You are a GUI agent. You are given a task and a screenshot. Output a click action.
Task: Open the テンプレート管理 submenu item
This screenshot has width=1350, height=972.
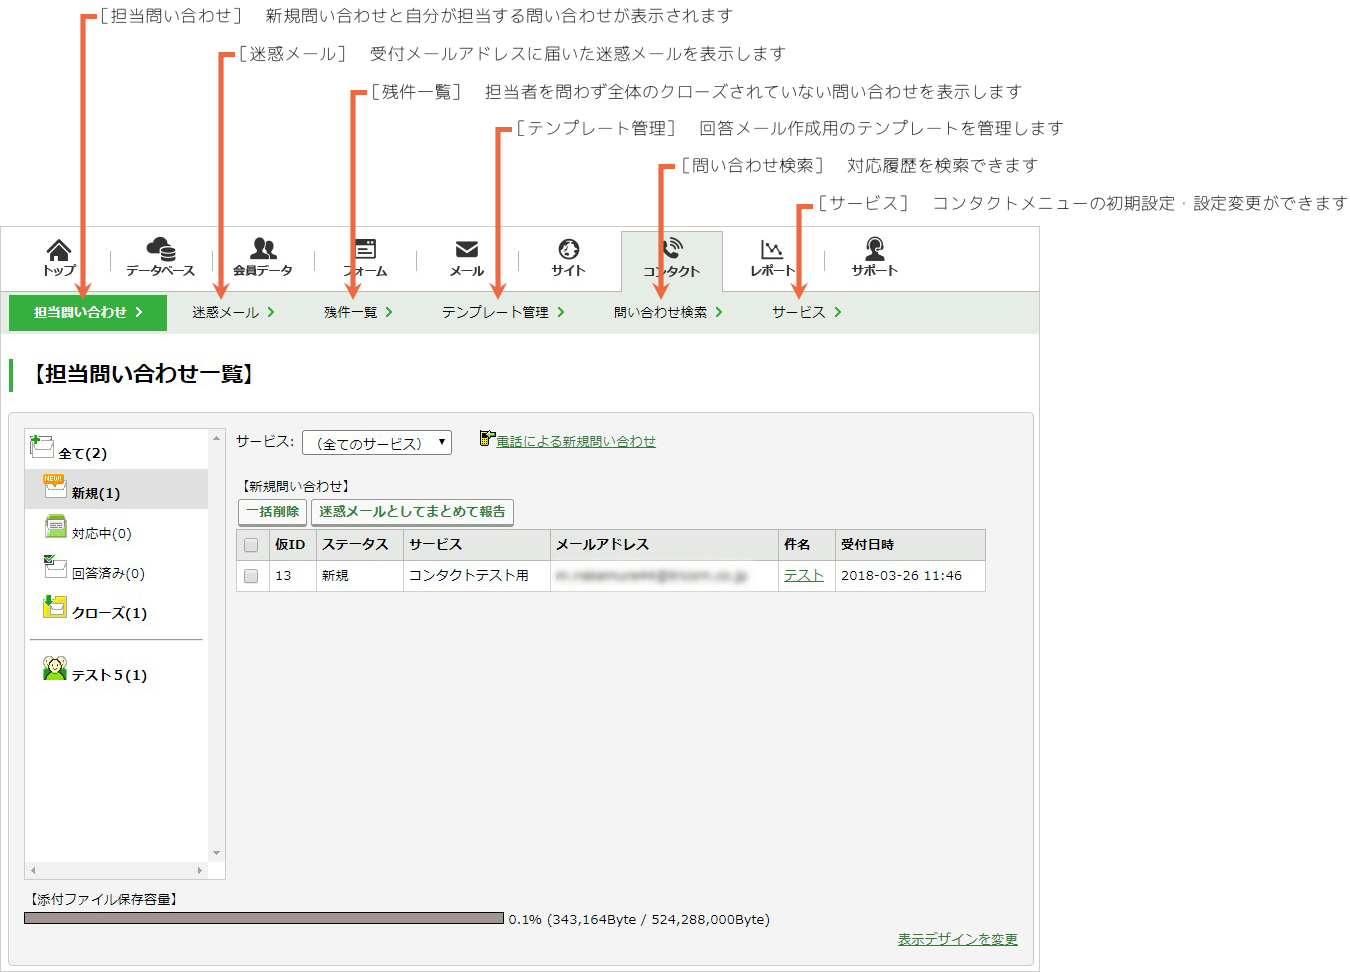[x=503, y=312]
